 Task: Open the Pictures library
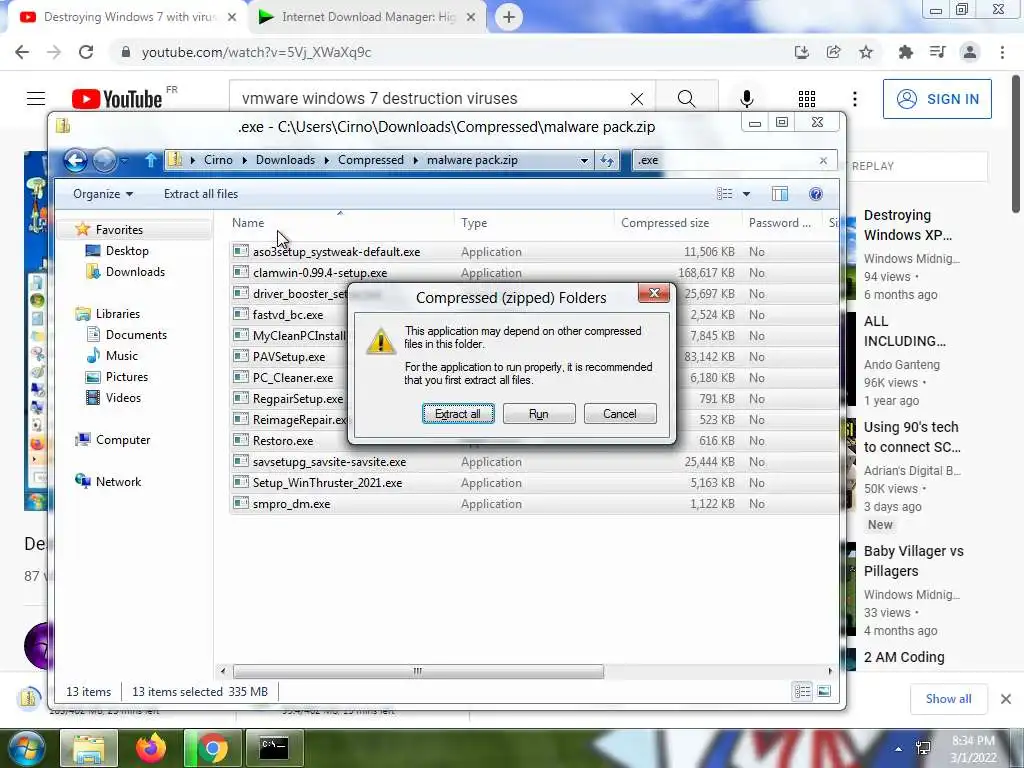pos(127,377)
